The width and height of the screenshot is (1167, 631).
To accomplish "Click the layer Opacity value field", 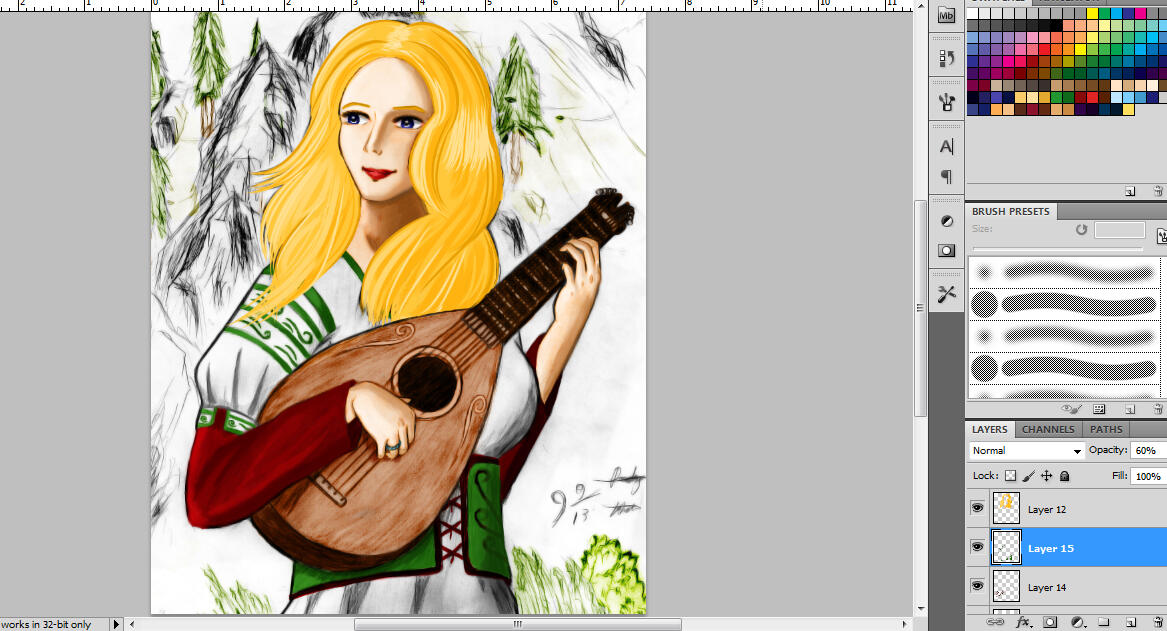I will (x=1147, y=451).
